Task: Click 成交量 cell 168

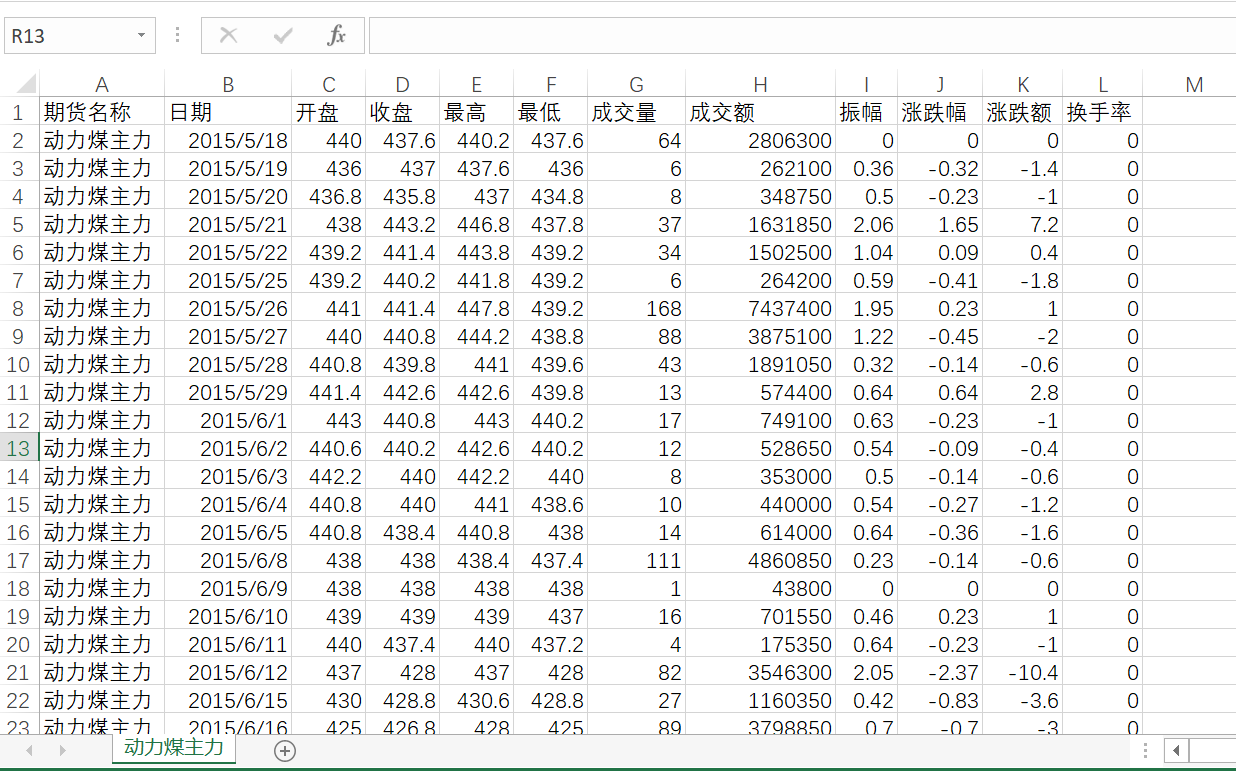Action: point(637,308)
